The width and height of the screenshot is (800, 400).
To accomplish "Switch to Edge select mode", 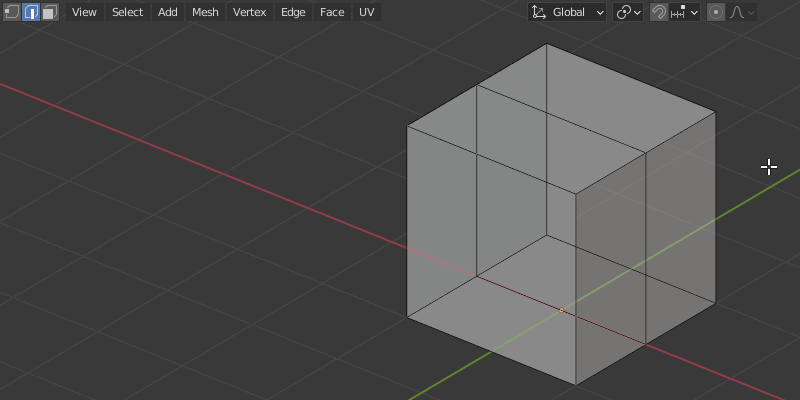I will coord(31,12).
